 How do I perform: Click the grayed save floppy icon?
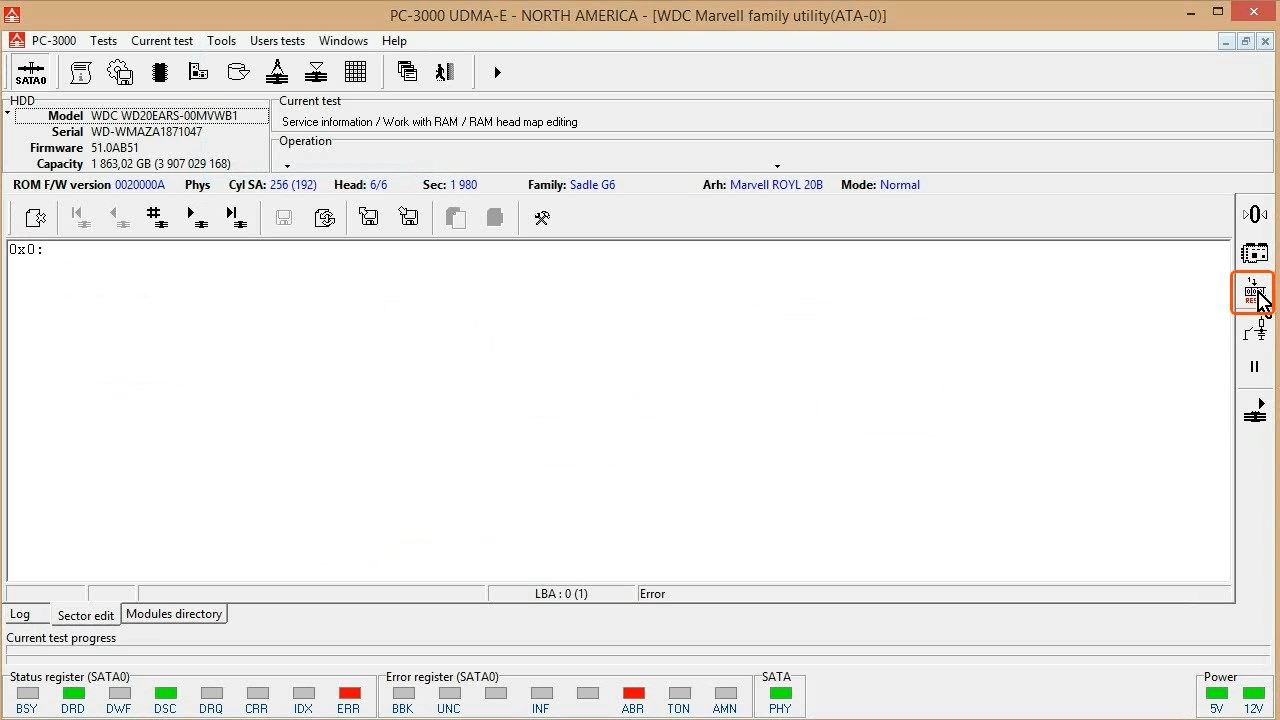[284, 217]
